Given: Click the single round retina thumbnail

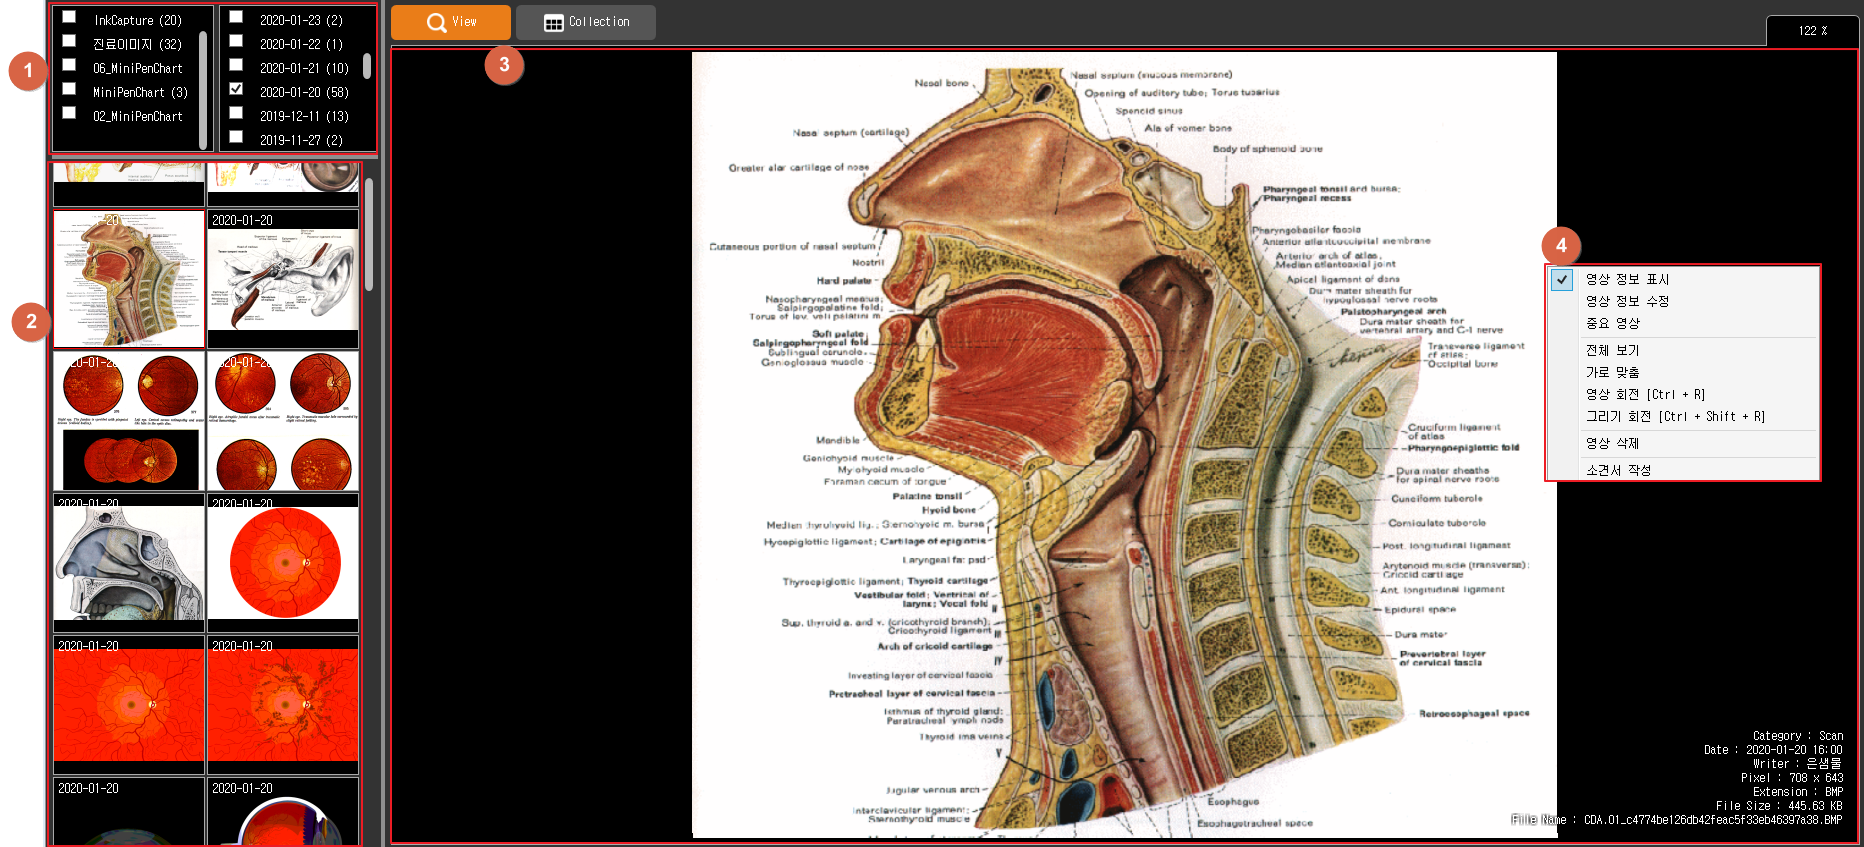Looking at the screenshot, I should [x=283, y=562].
